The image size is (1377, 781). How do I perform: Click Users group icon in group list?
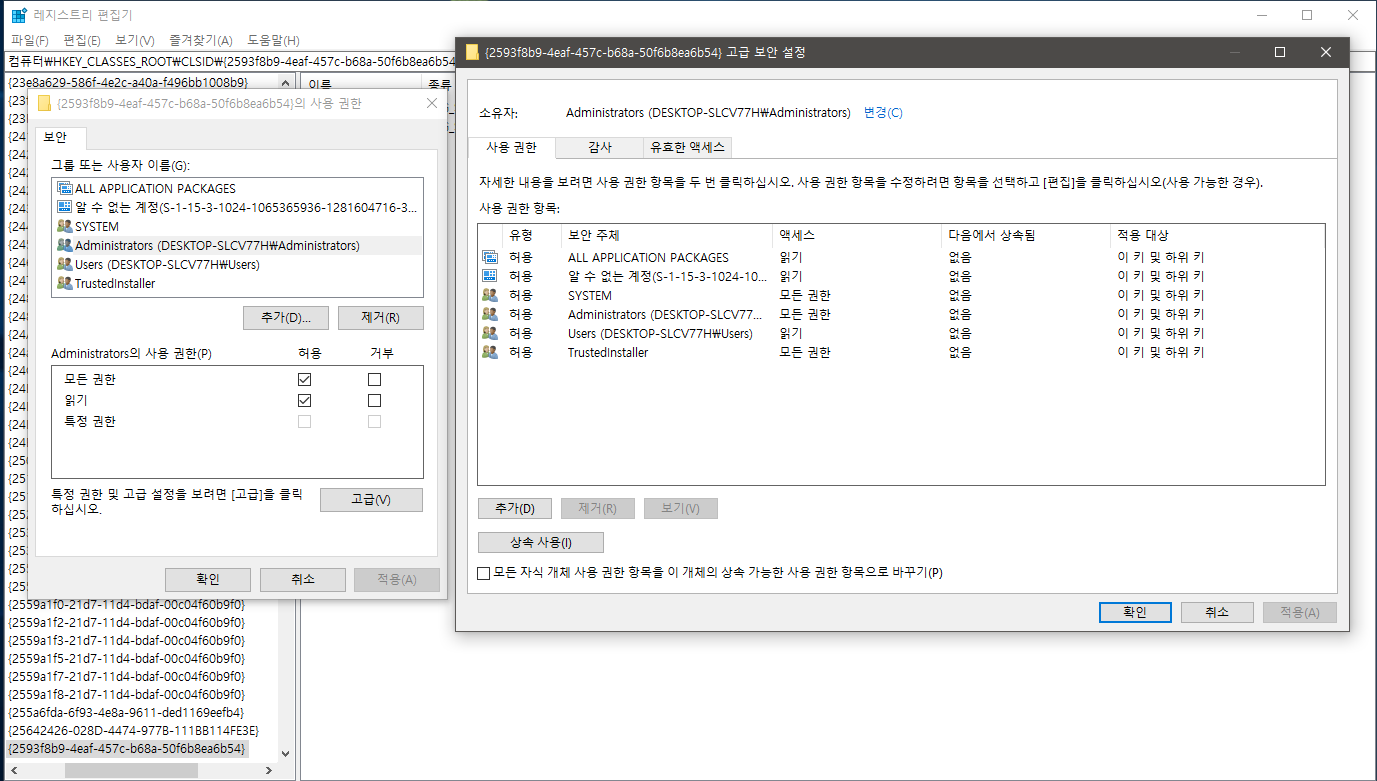point(65,264)
